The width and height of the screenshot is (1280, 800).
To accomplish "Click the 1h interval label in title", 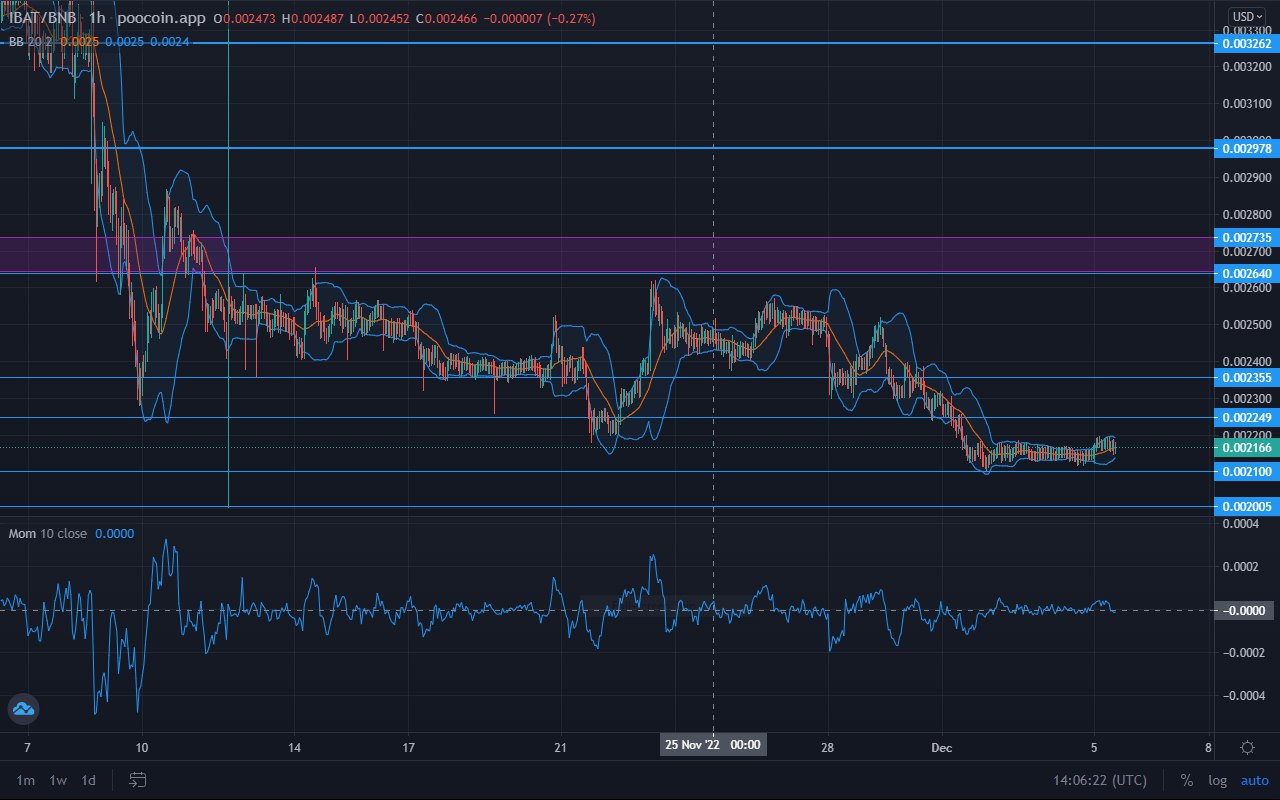I will (x=97, y=18).
